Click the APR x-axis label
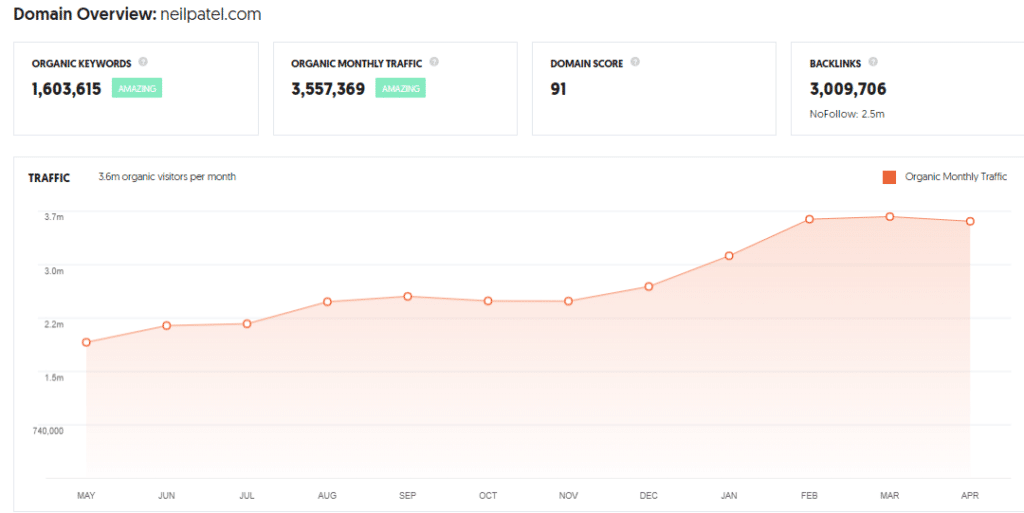 click(970, 496)
